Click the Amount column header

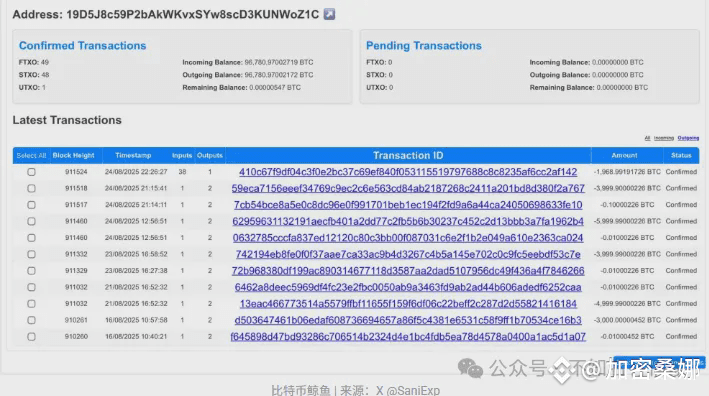tap(624, 156)
